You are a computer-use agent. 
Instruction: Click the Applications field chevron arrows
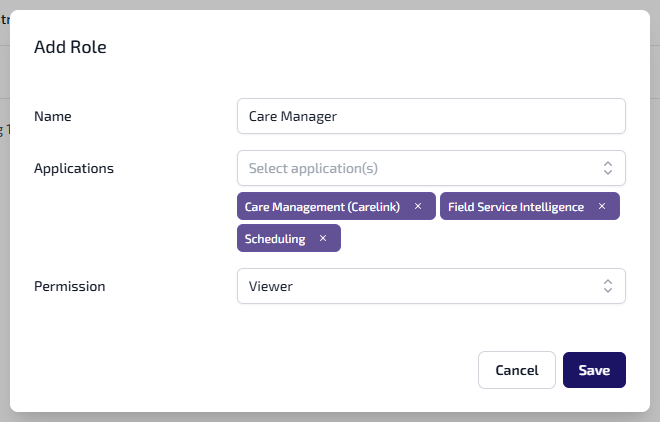pos(607,168)
